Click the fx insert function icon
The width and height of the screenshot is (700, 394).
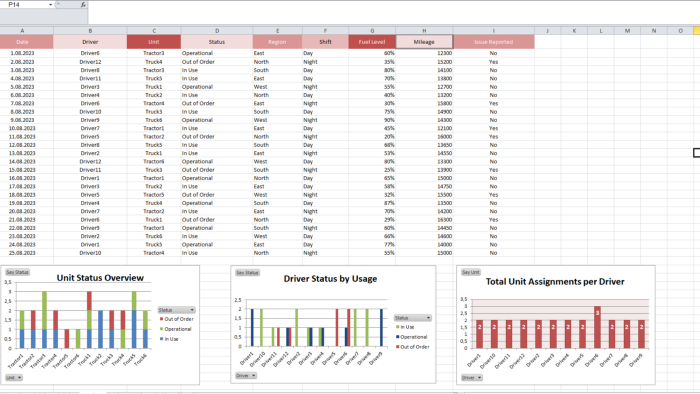(83, 4)
